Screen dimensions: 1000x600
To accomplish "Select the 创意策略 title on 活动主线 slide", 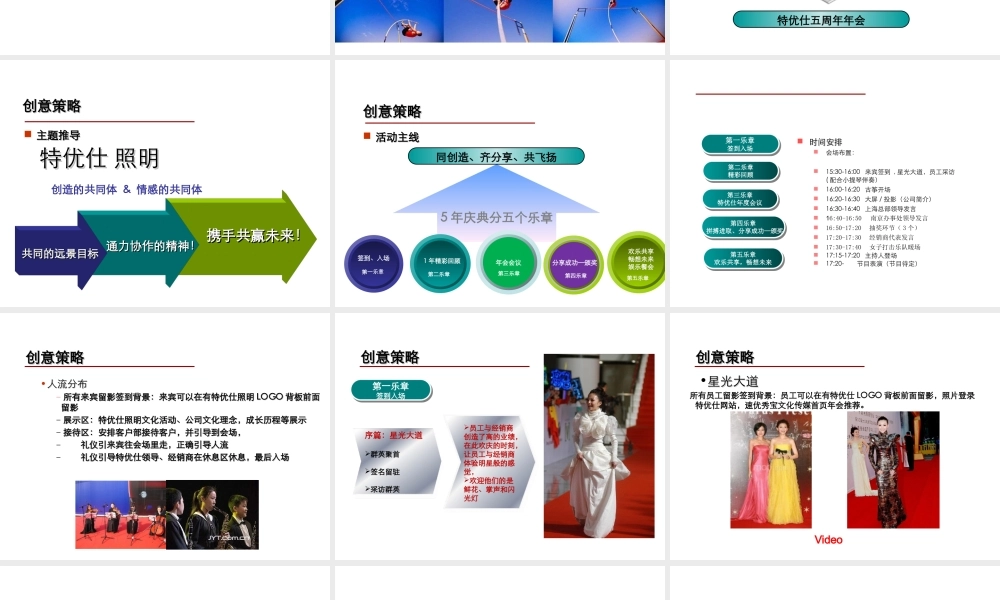I will point(392,112).
